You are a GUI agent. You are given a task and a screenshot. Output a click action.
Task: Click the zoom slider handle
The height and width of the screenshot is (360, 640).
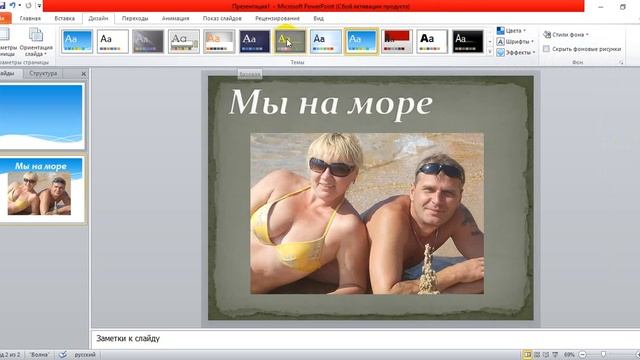tap(603, 355)
